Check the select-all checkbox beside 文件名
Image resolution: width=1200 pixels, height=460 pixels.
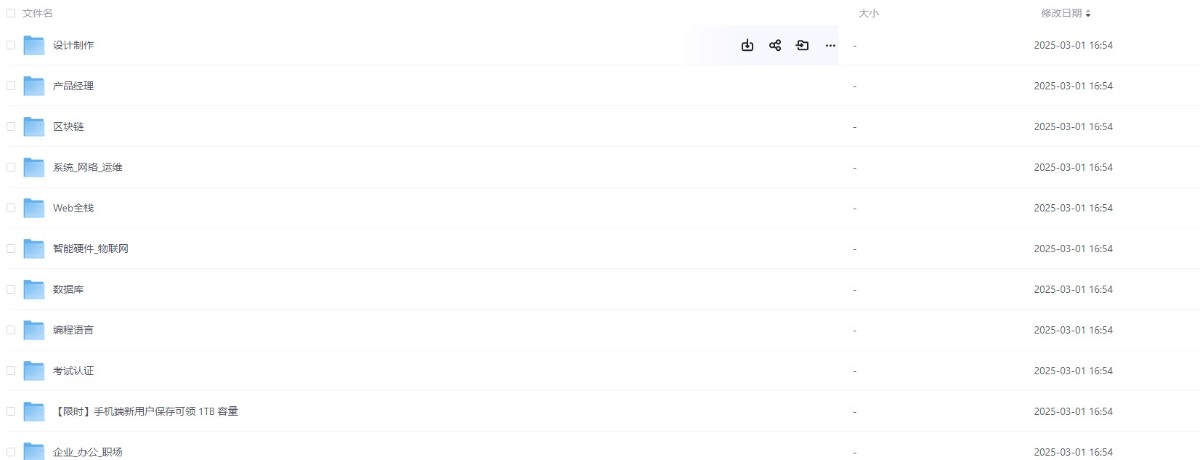(x=11, y=13)
